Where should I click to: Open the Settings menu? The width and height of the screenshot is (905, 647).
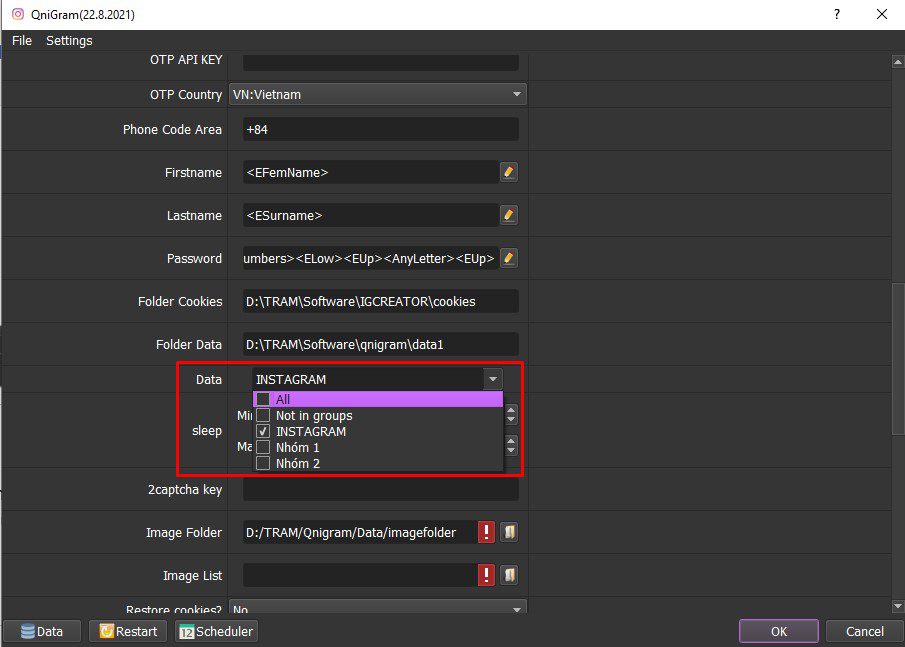coord(69,40)
